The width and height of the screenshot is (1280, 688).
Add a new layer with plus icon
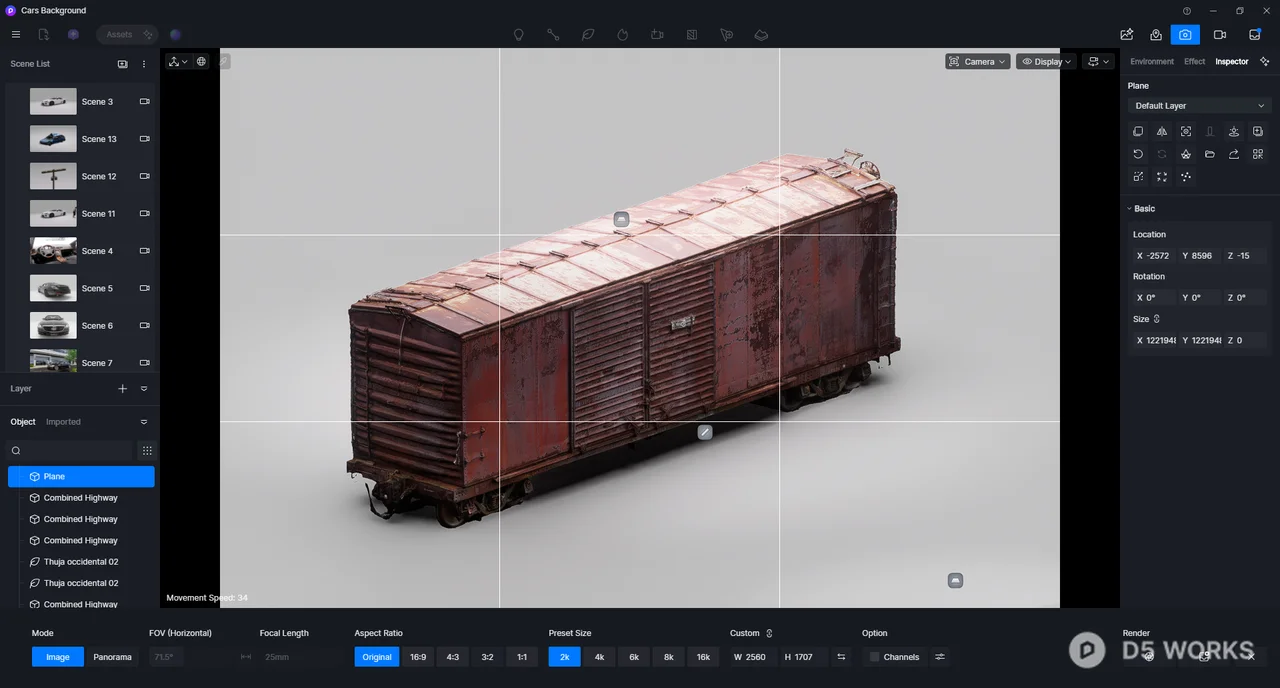(x=123, y=389)
